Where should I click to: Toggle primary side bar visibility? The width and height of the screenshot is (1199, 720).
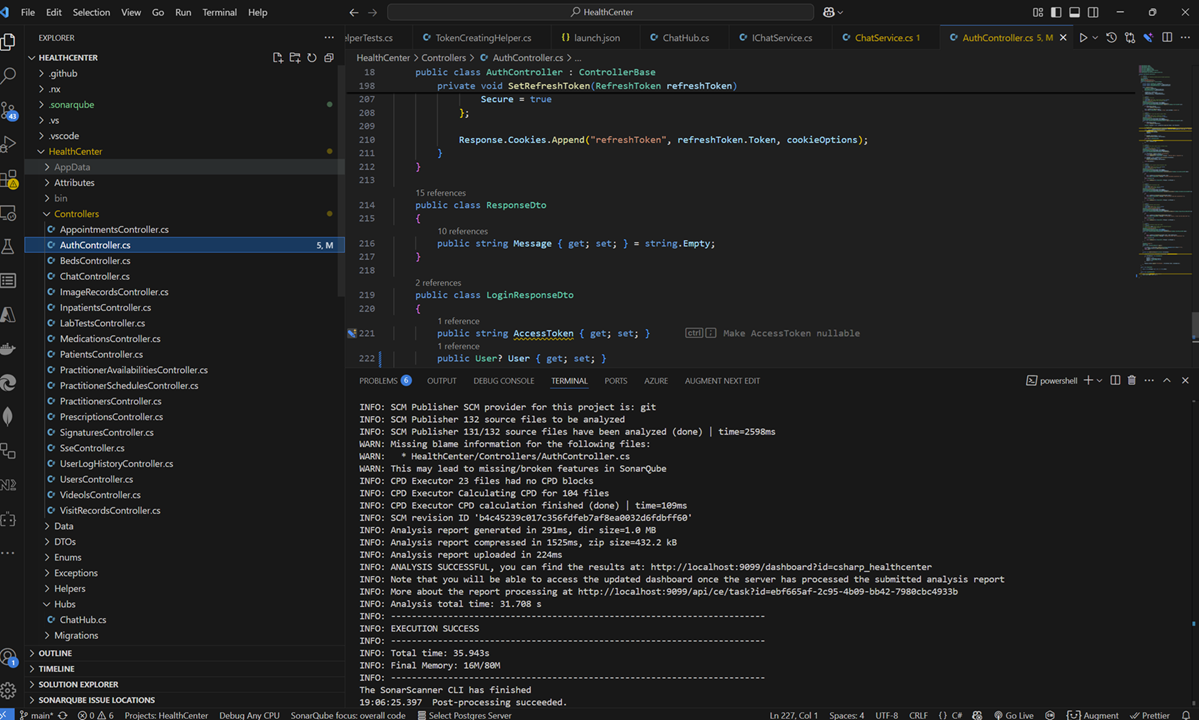pos(1056,12)
